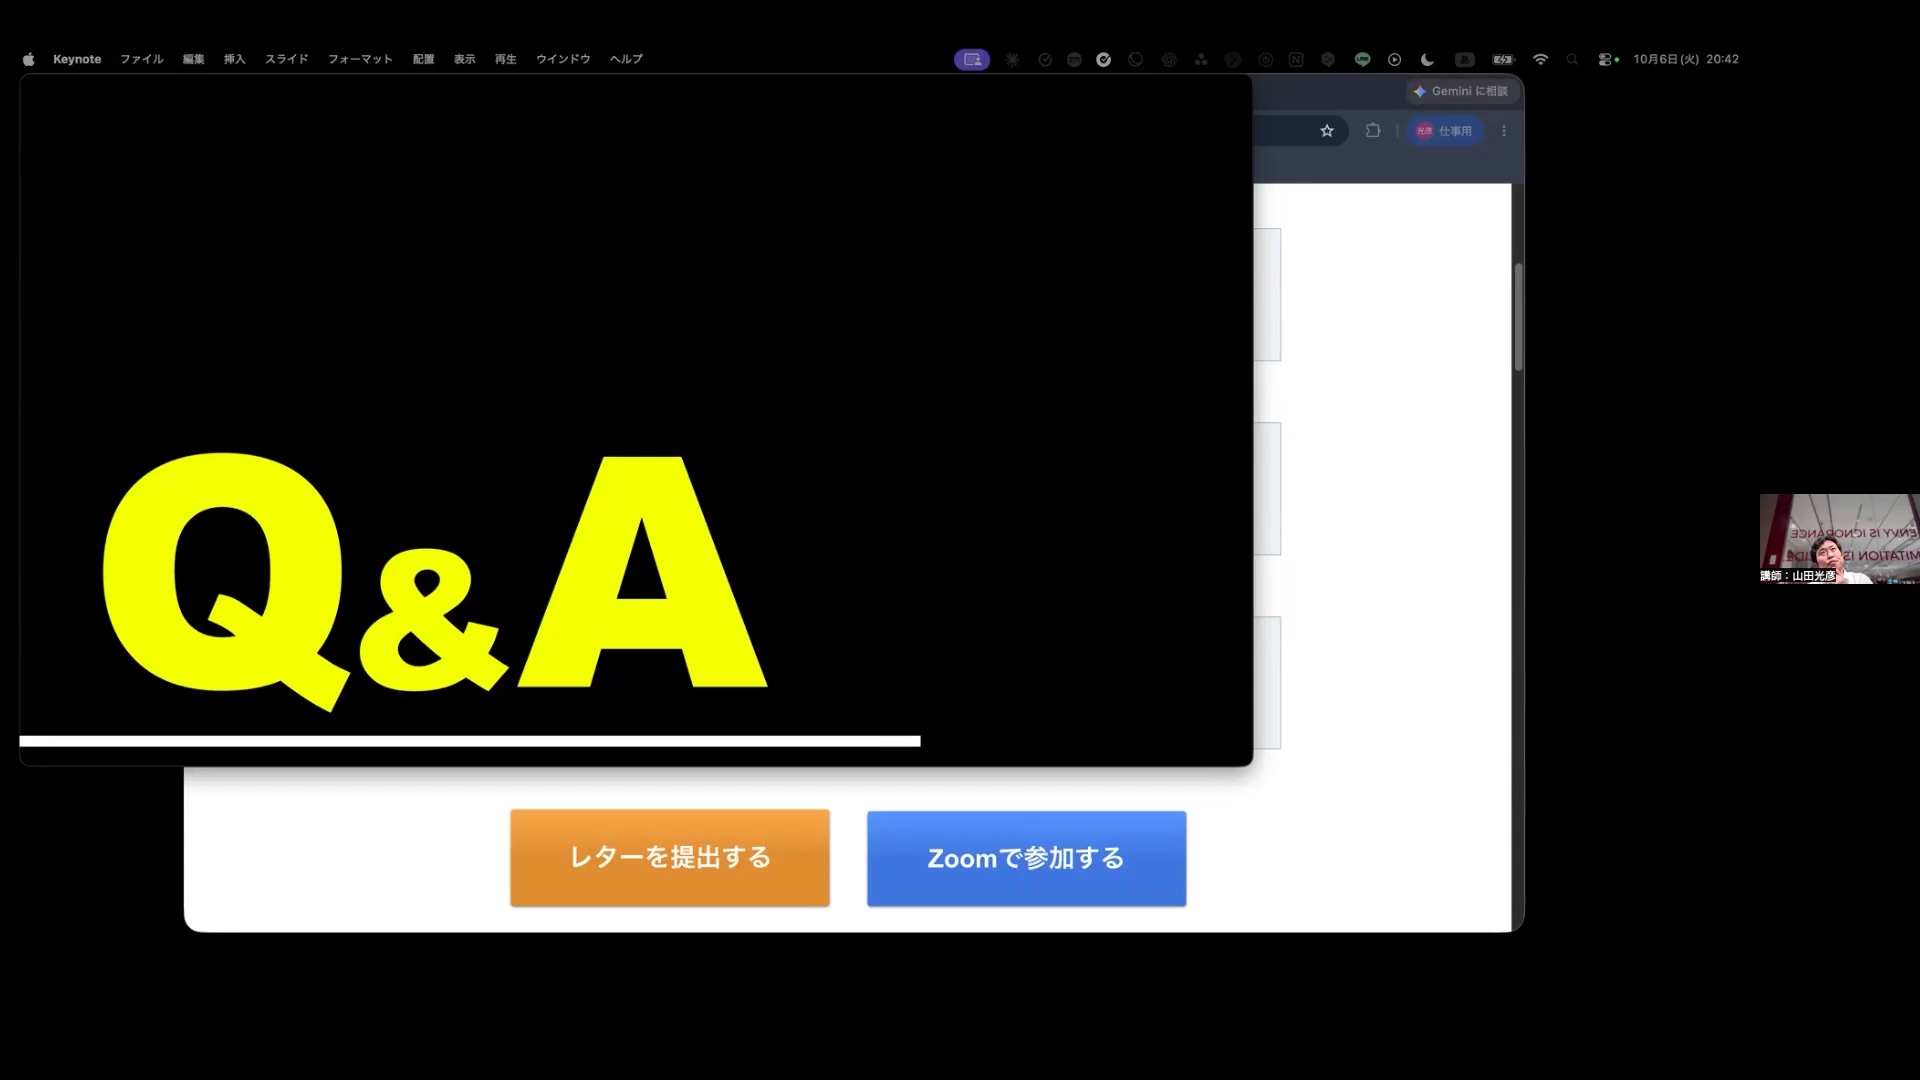Open the 表示 menu

coord(464,59)
